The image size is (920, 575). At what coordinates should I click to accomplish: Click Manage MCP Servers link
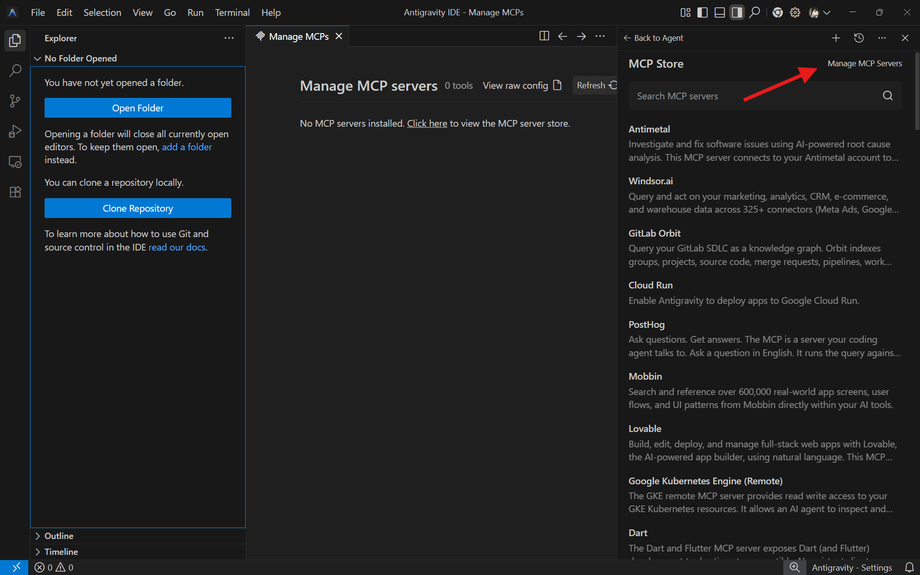[864, 63]
